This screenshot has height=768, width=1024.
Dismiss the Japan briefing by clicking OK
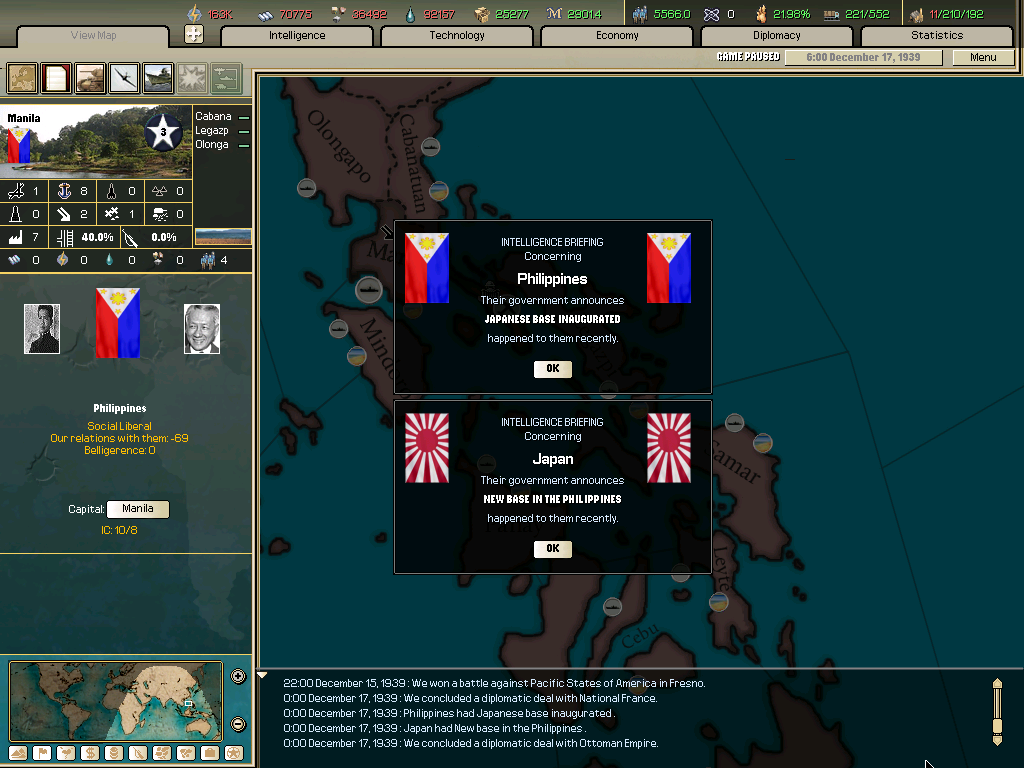point(552,549)
